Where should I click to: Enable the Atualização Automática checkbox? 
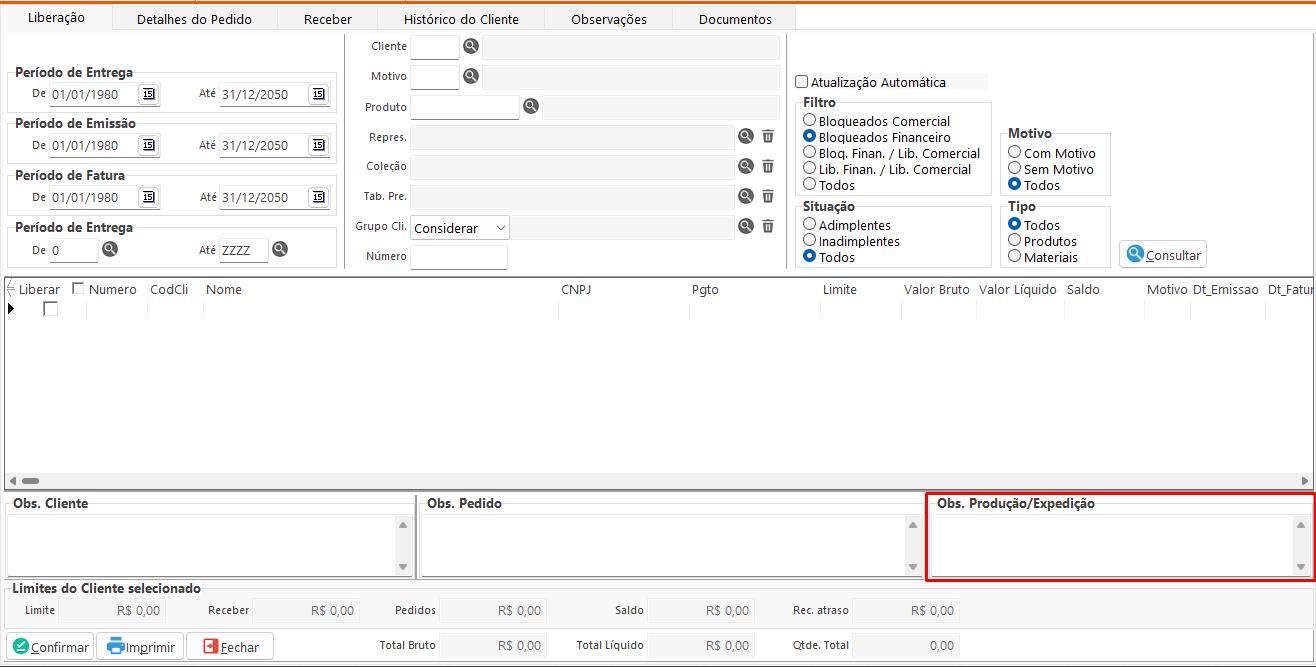click(801, 83)
